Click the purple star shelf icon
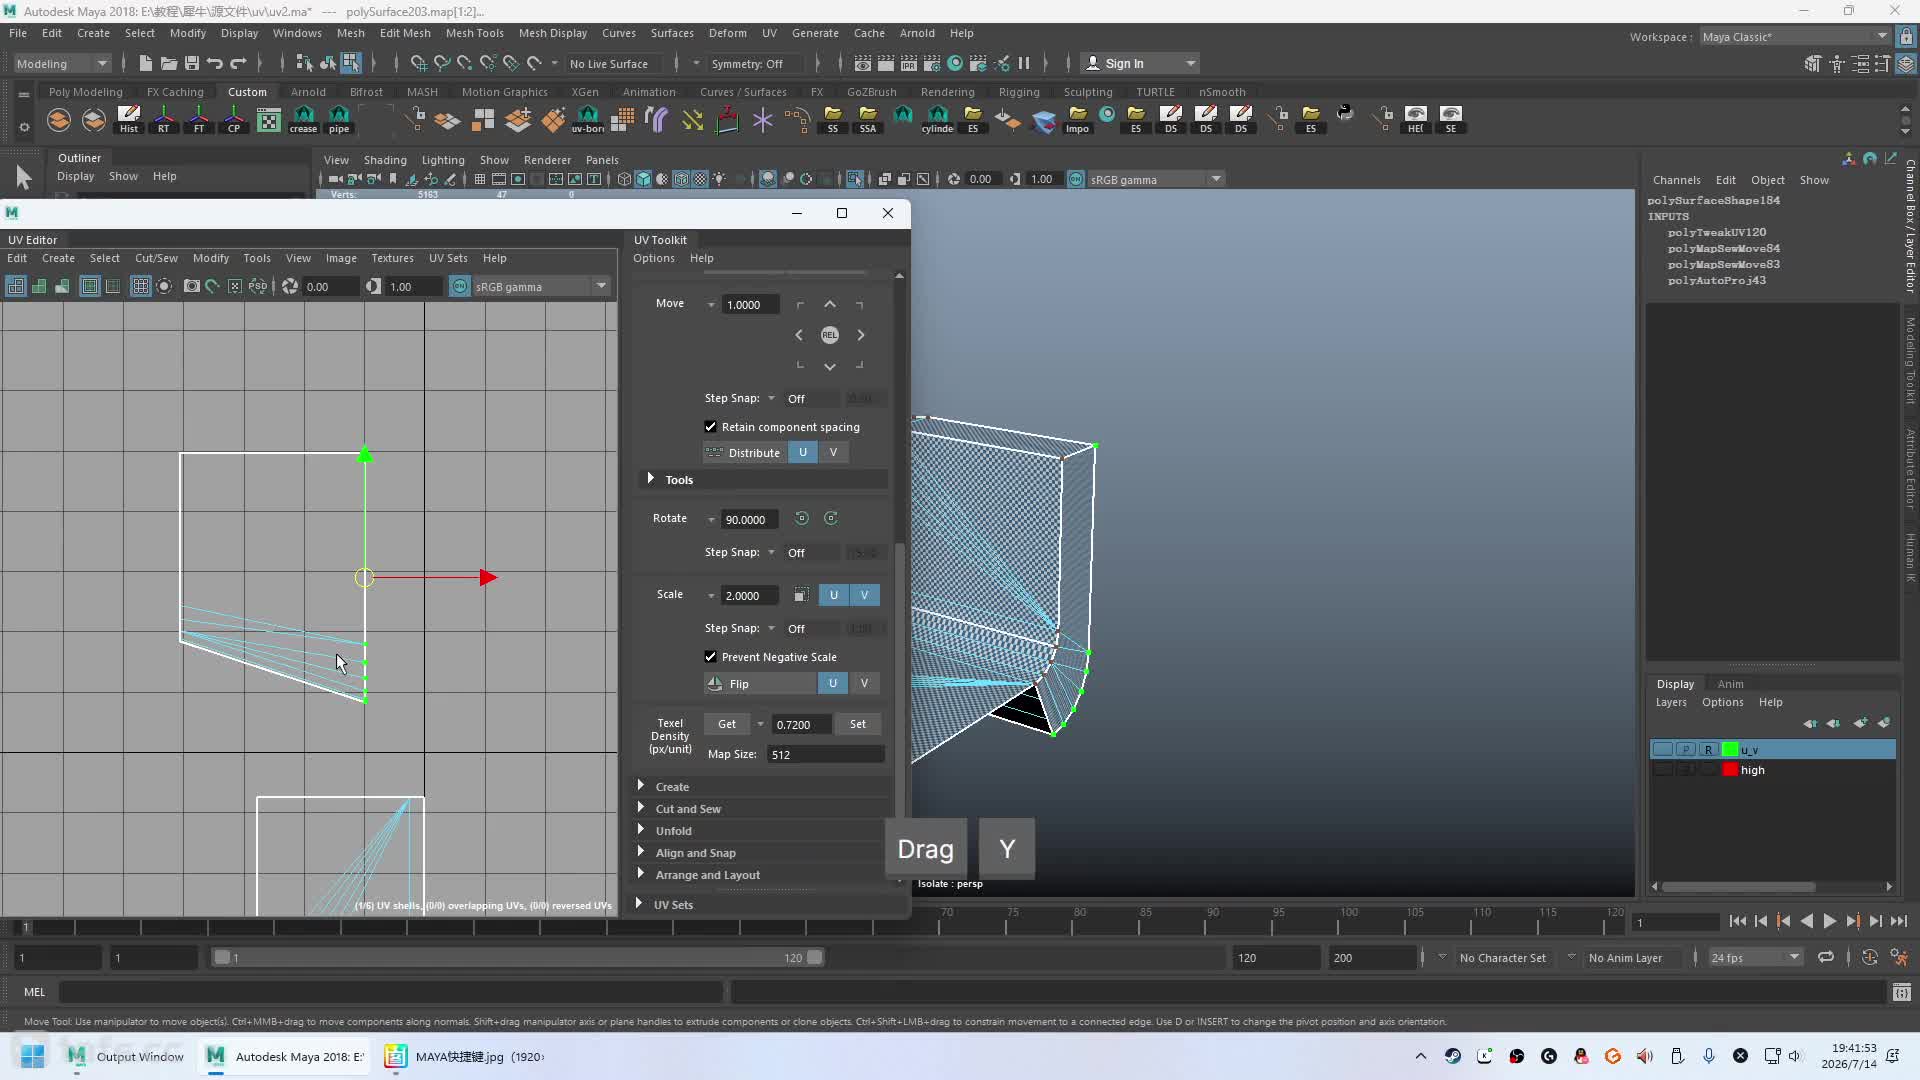 pos(762,120)
